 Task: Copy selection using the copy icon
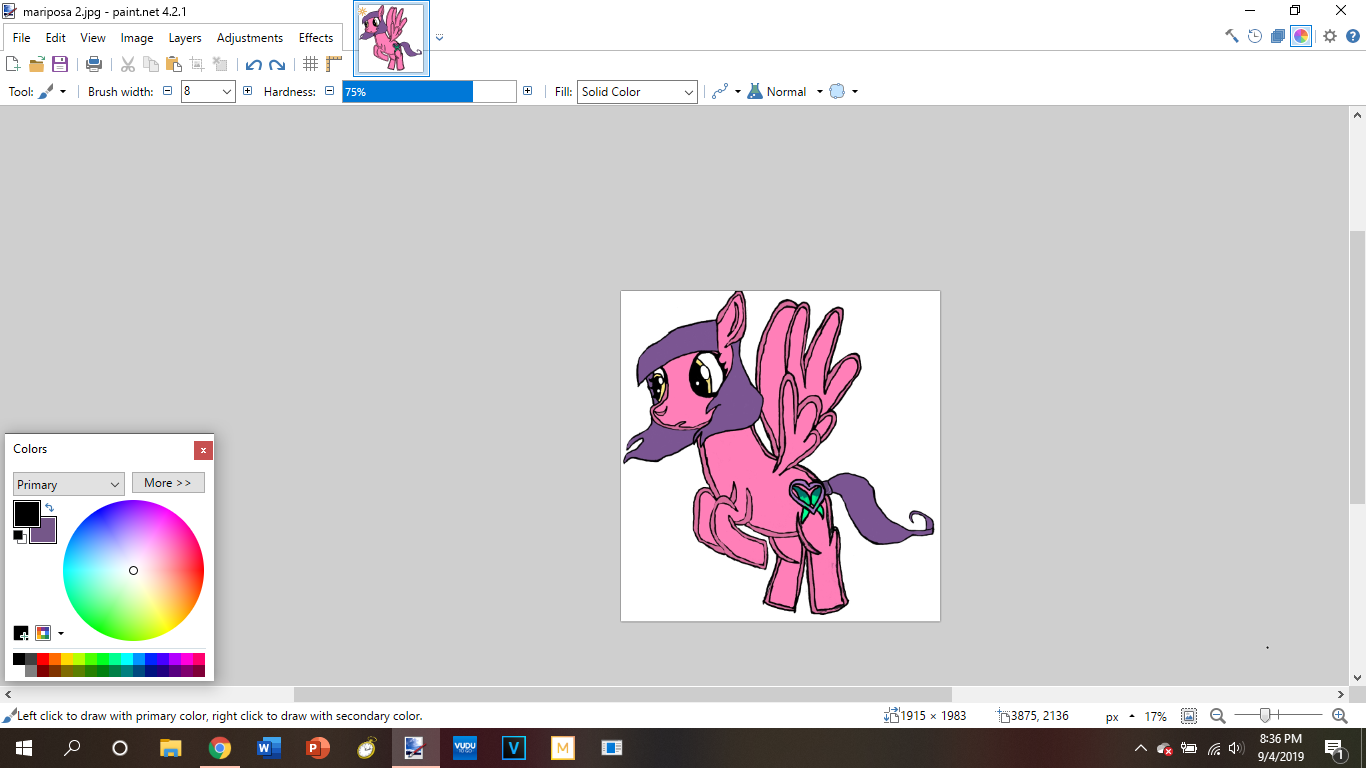pos(151,64)
